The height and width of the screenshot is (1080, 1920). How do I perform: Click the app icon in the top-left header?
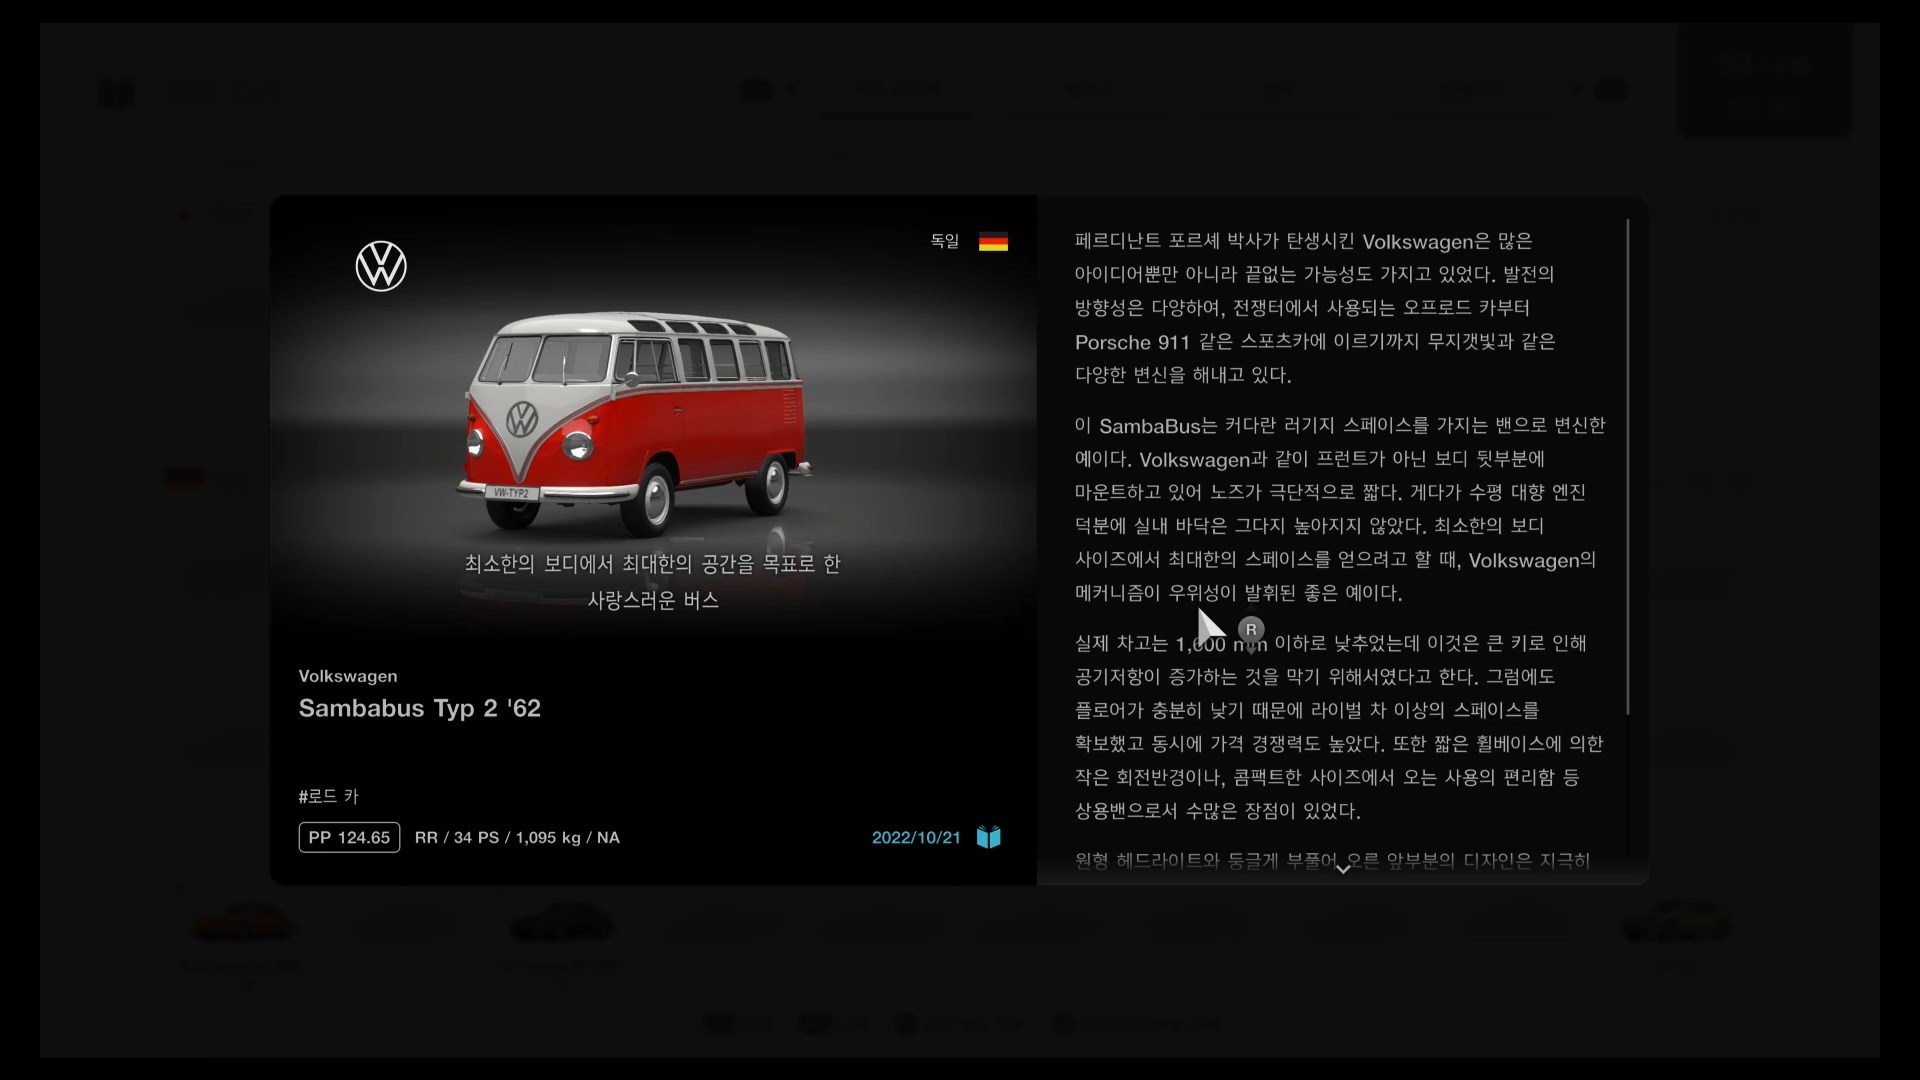tap(118, 91)
